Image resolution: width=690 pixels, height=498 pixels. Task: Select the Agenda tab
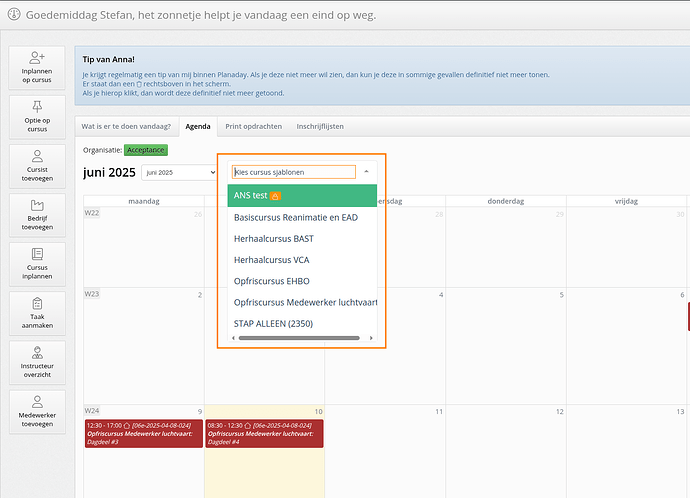click(x=198, y=127)
